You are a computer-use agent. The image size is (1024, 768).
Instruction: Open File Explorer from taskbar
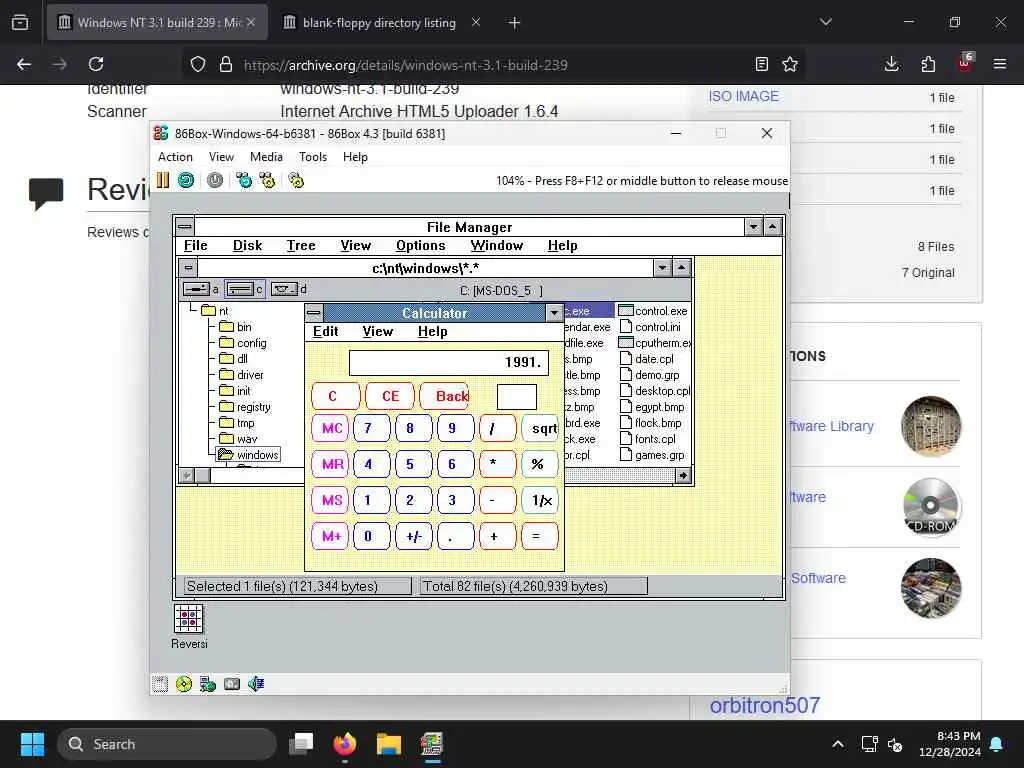click(389, 744)
